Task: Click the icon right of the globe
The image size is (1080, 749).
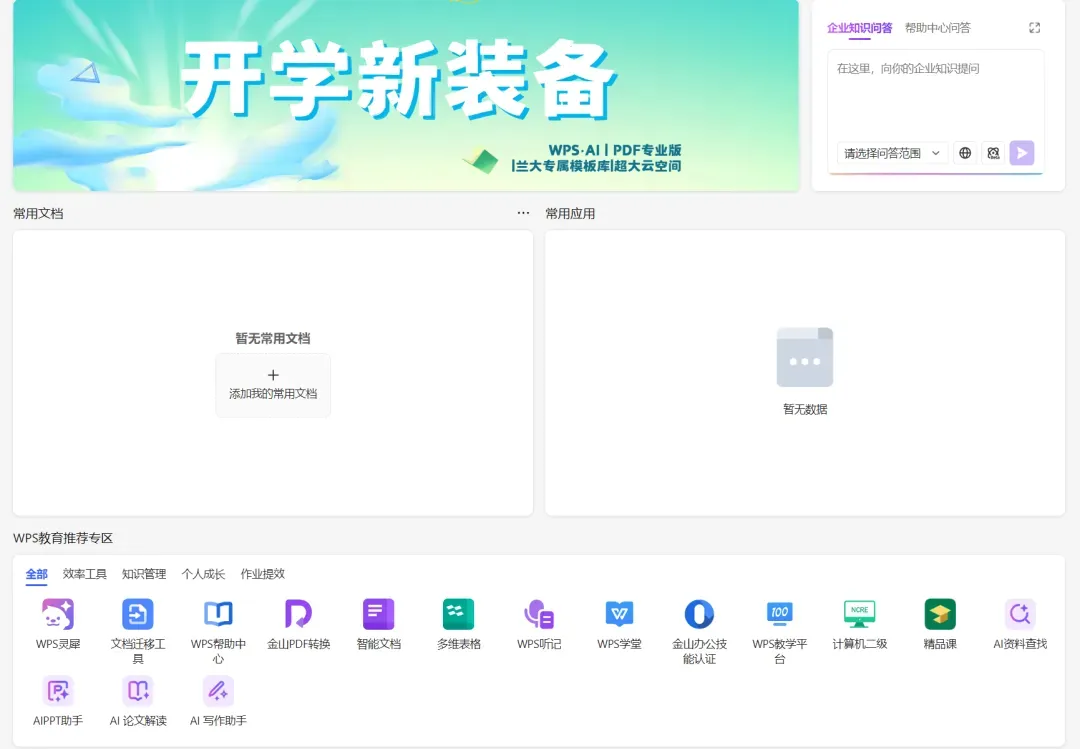Action: [x=993, y=153]
